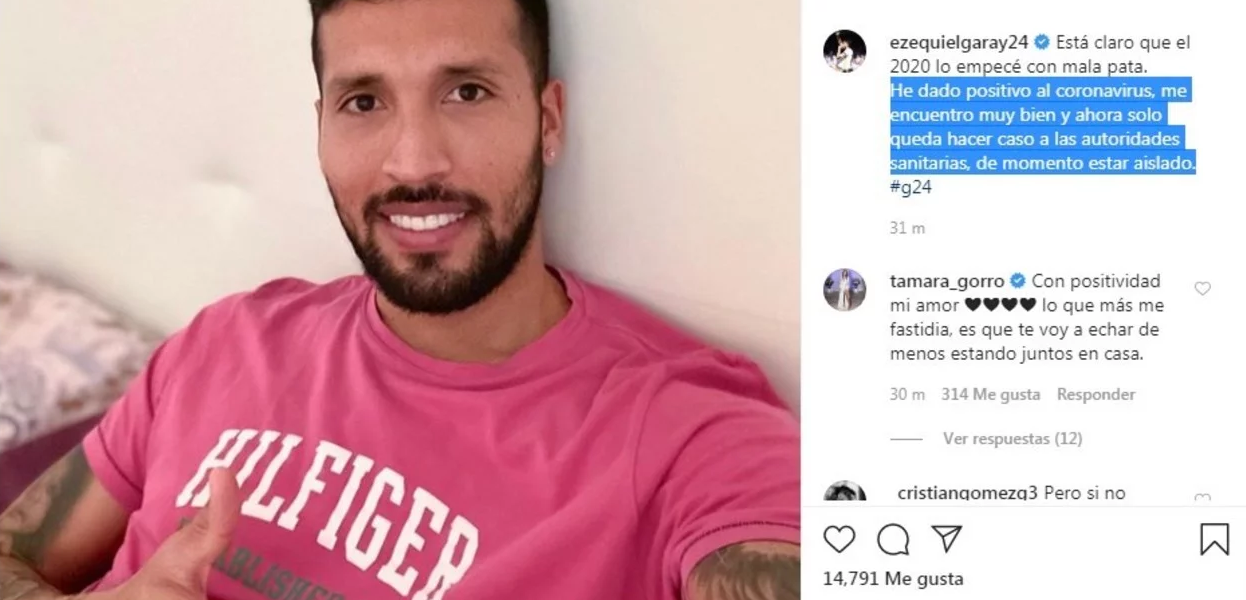Open cristiangomezg3's avatar picture

click(844, 492)
